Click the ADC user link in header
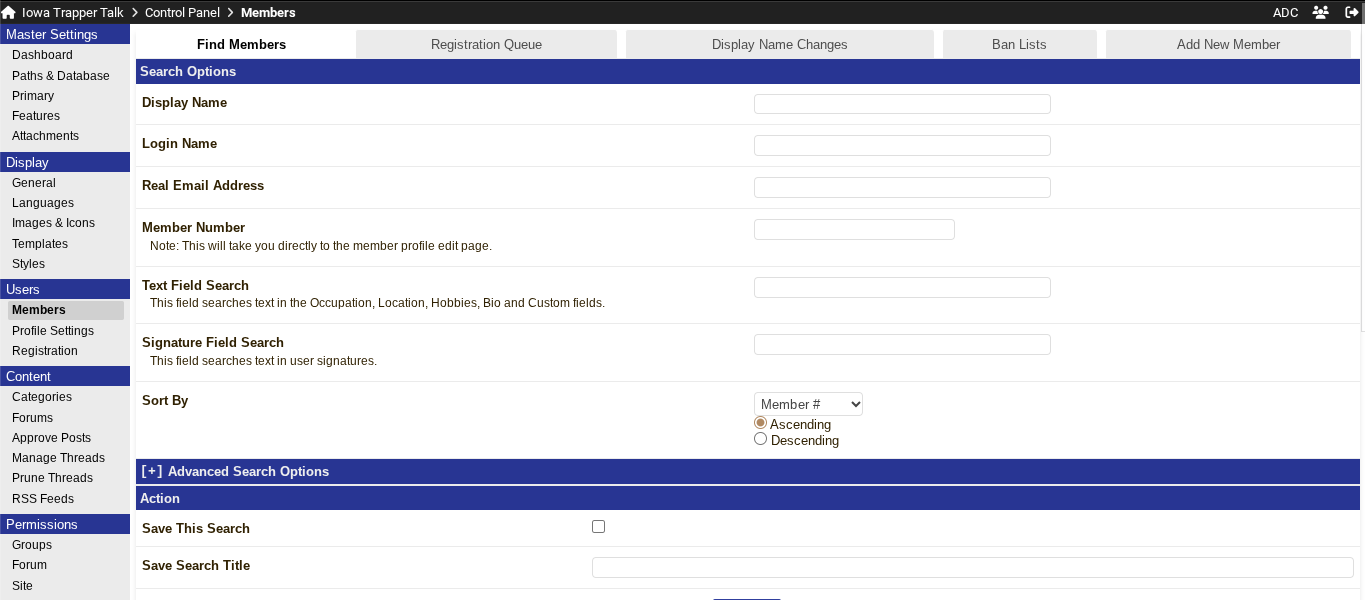The image size is (1365, 600). coord(1285,13)
